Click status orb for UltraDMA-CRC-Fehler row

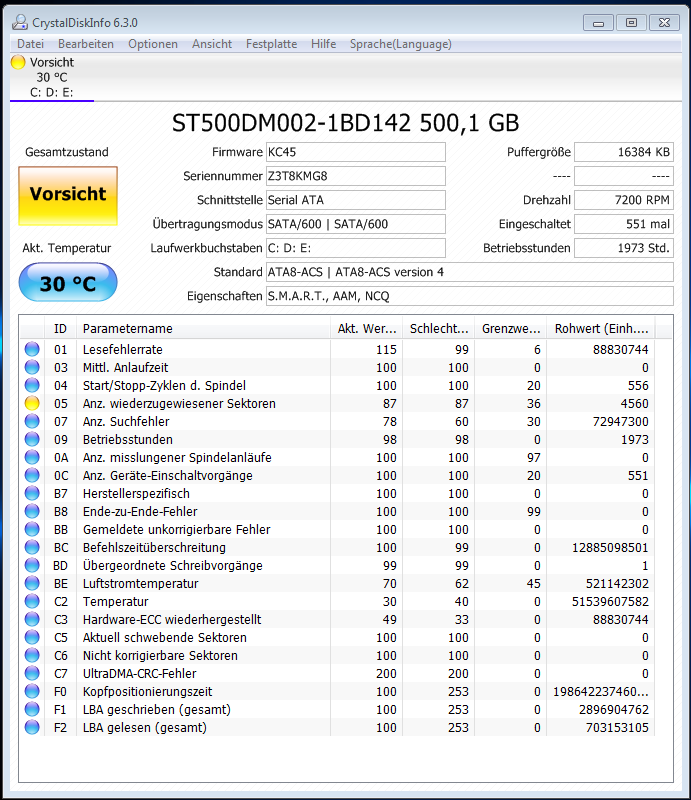32,673
